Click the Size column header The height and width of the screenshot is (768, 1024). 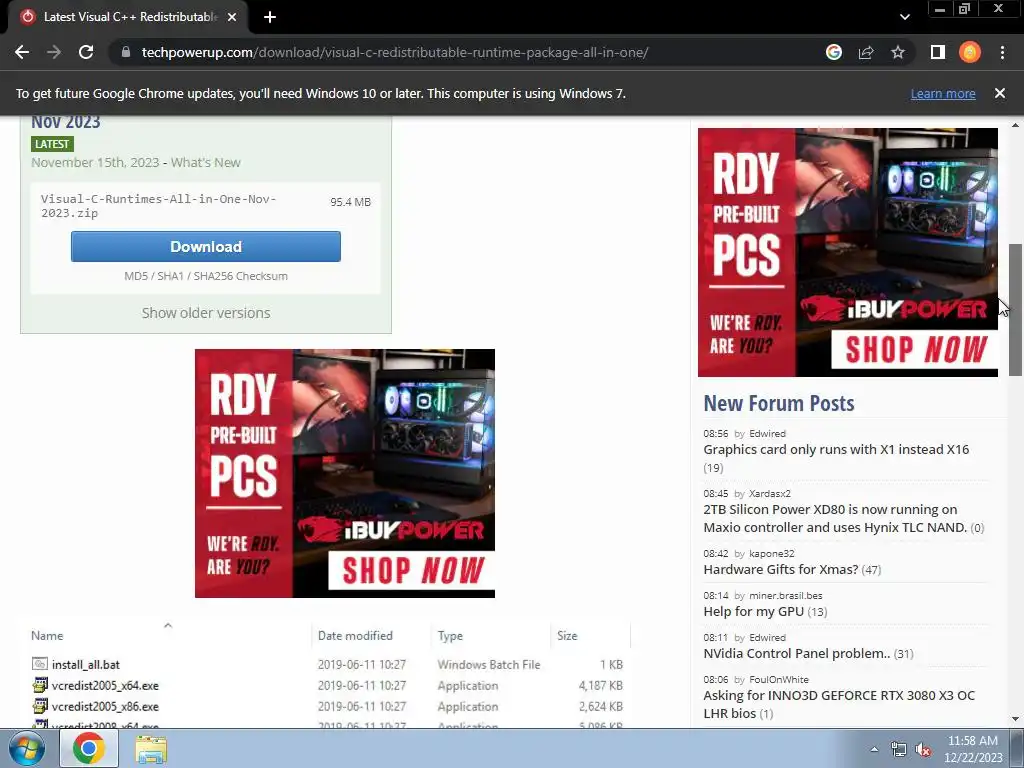567,635
